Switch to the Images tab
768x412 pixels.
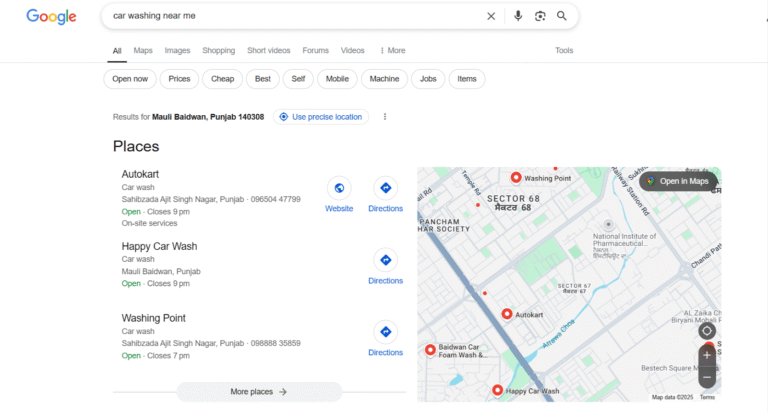click(x=177, y=50)
